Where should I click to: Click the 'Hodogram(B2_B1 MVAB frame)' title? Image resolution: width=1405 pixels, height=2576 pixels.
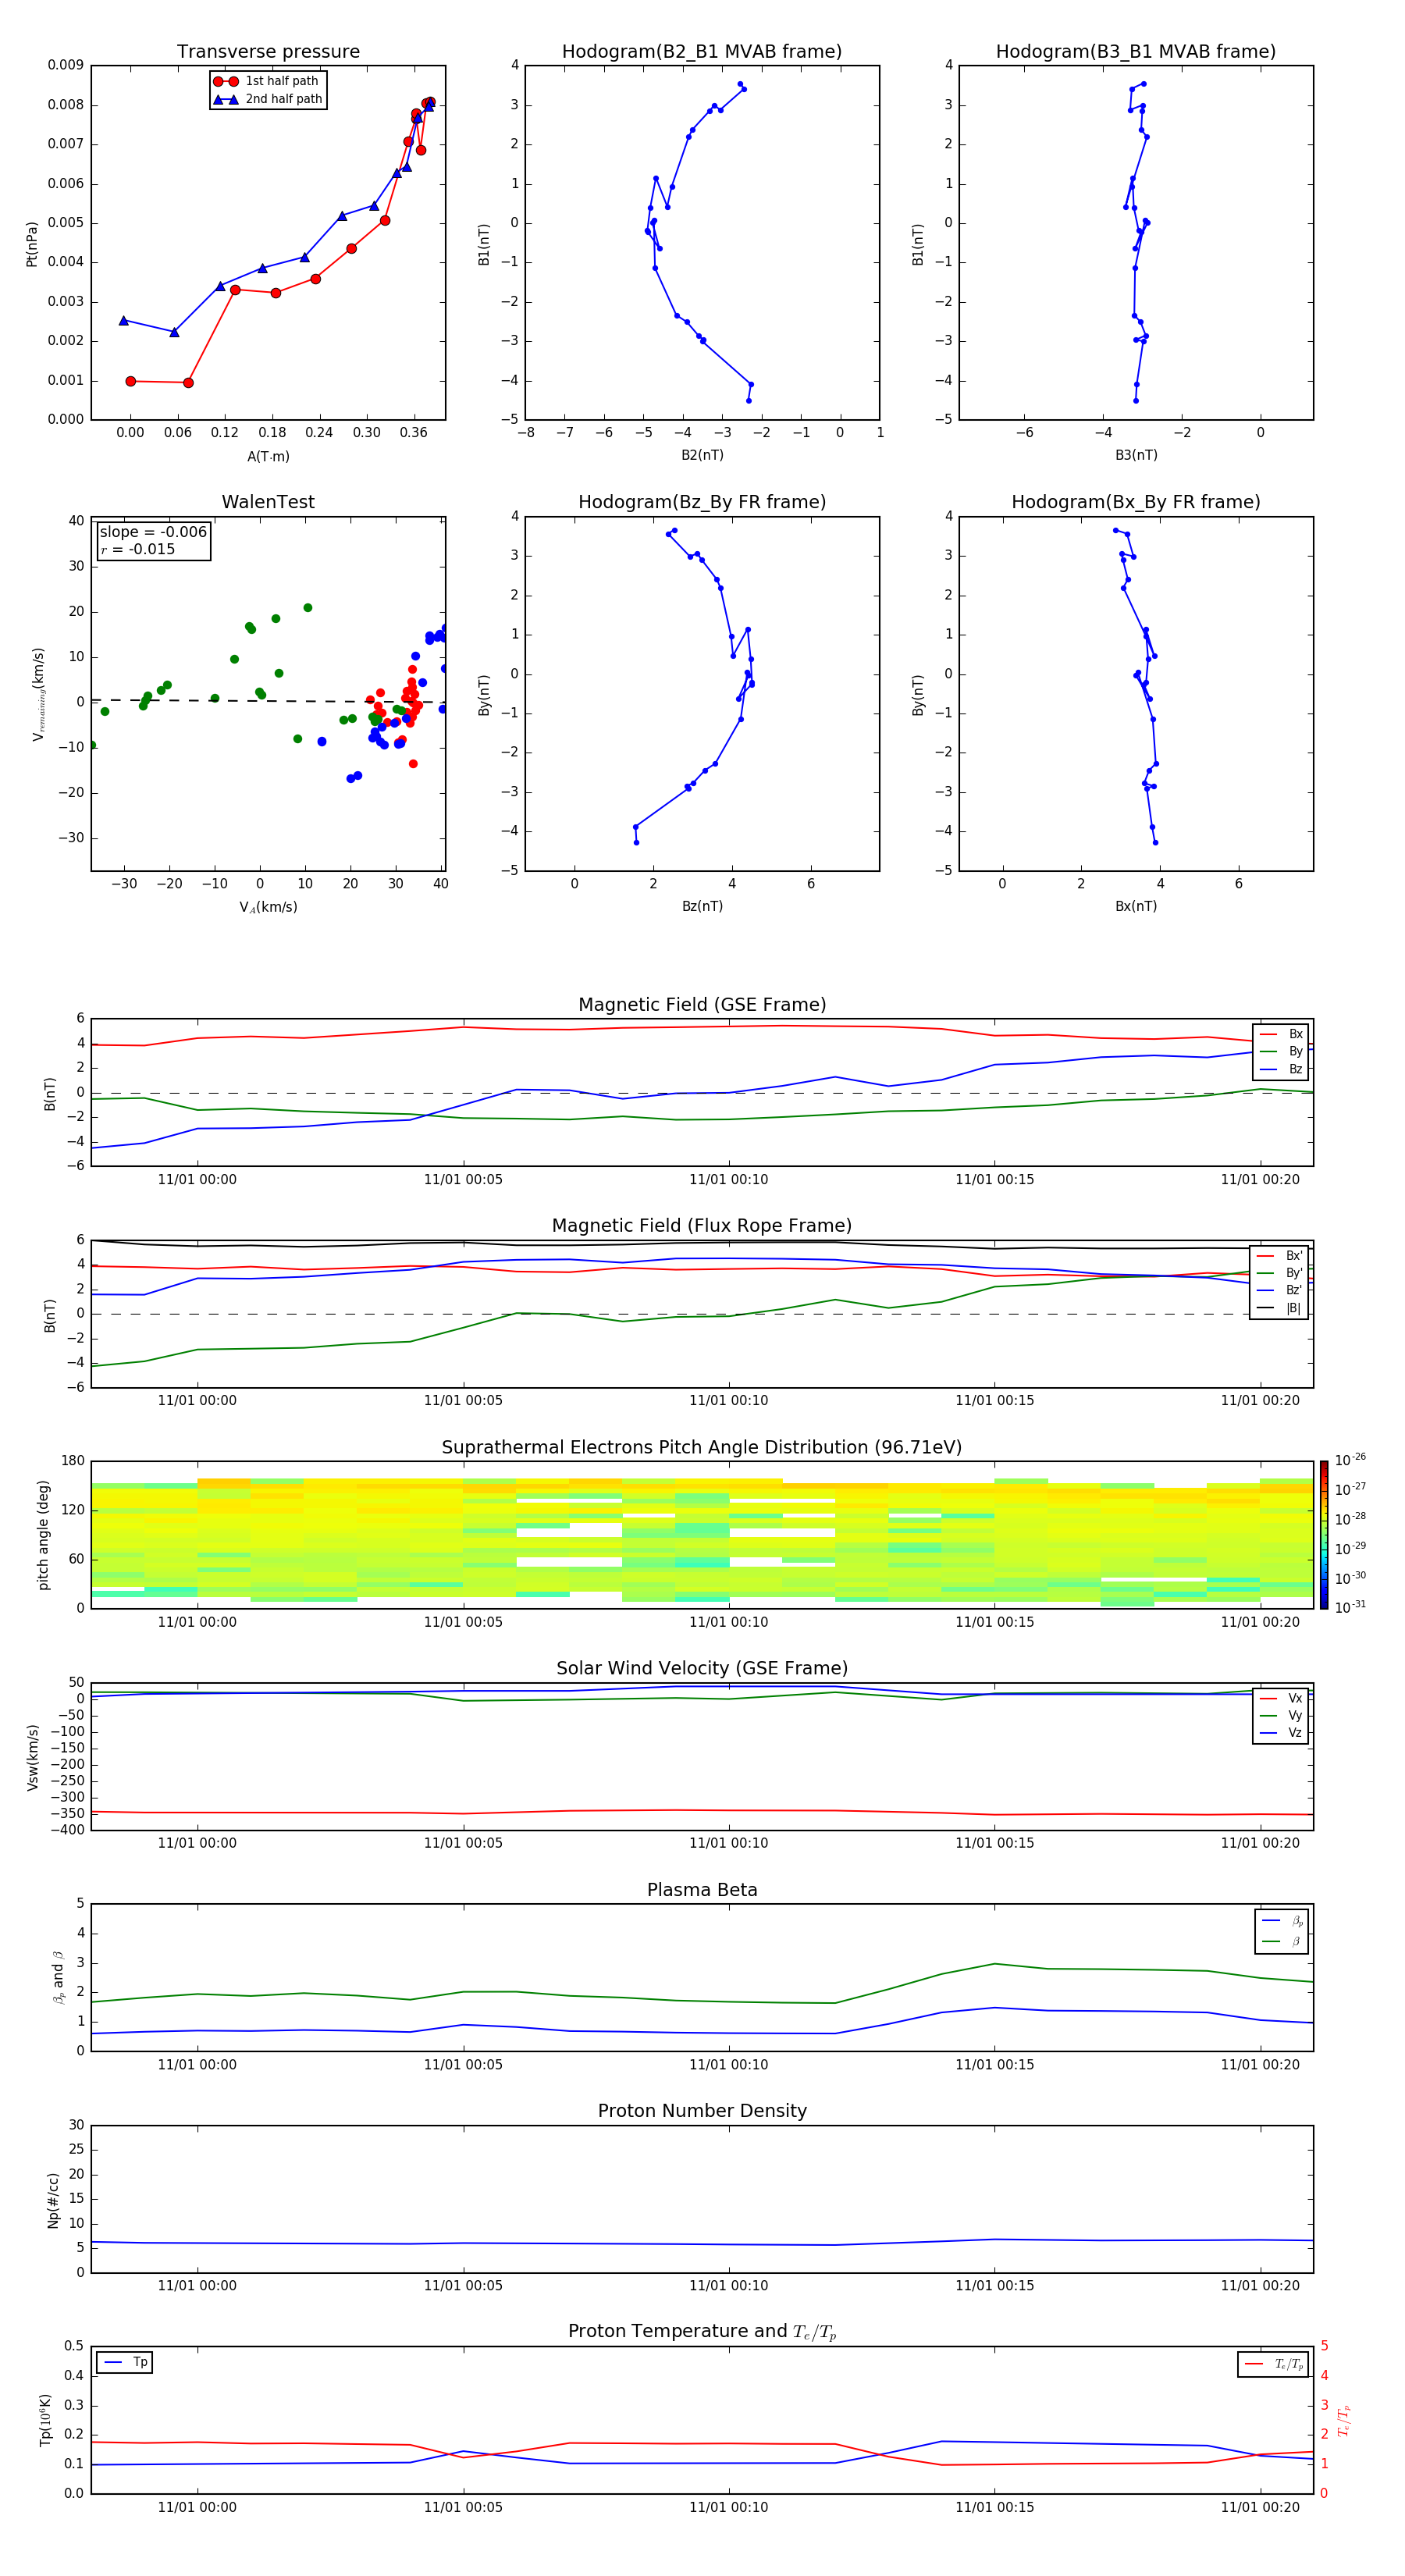702,52
